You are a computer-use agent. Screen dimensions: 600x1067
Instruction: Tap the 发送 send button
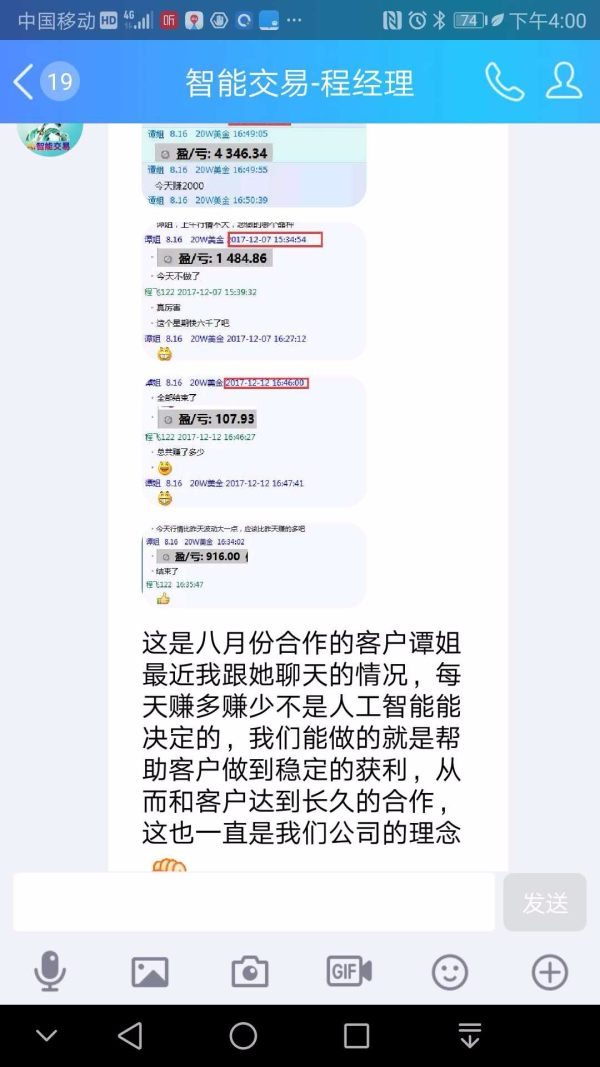pyautogui.click(x=545, y=902)
